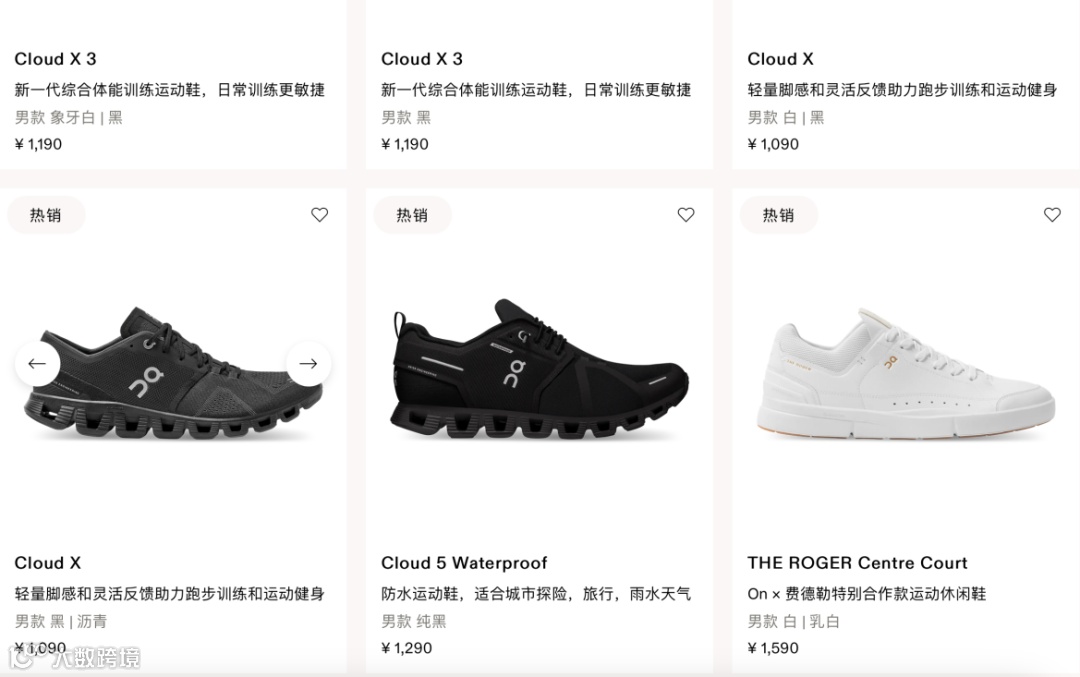Screen dimensions: 1080x677
Task: Click 热销 badge on Cloud 5 Waterproof card
Action: tap(412, 215)
